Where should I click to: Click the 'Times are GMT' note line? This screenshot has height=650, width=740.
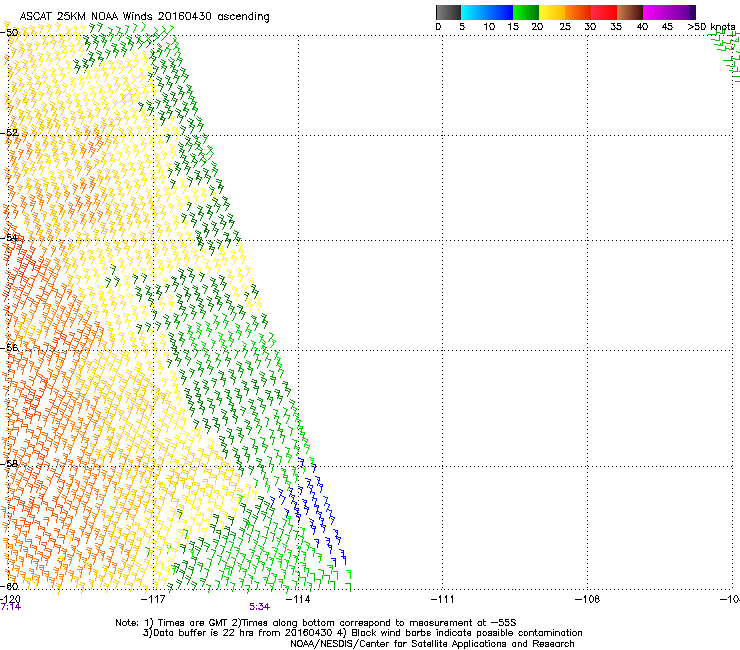pyautogui.click(x=316, y=623)
